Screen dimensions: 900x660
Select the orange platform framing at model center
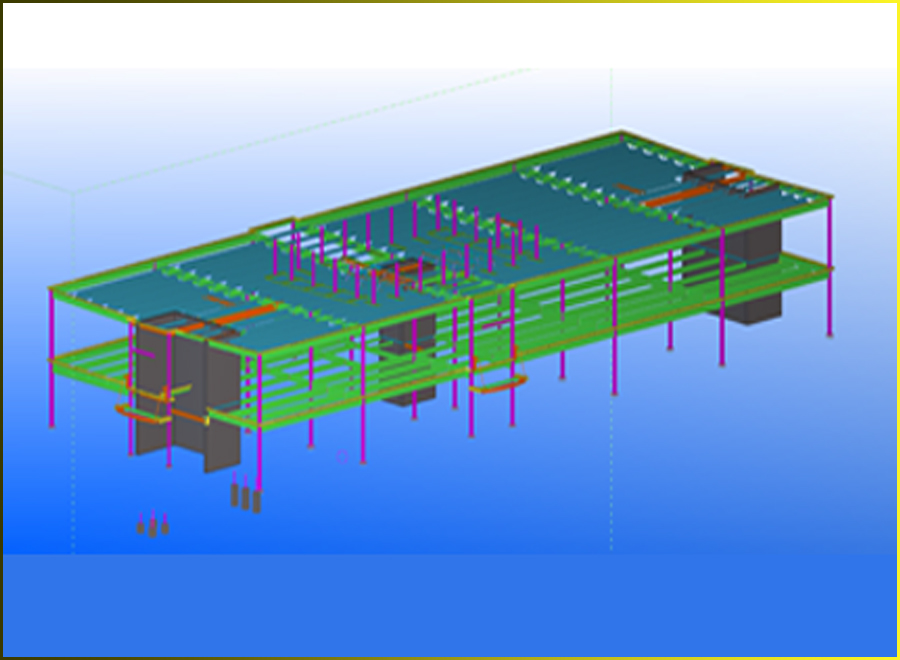tap(405, 270)
